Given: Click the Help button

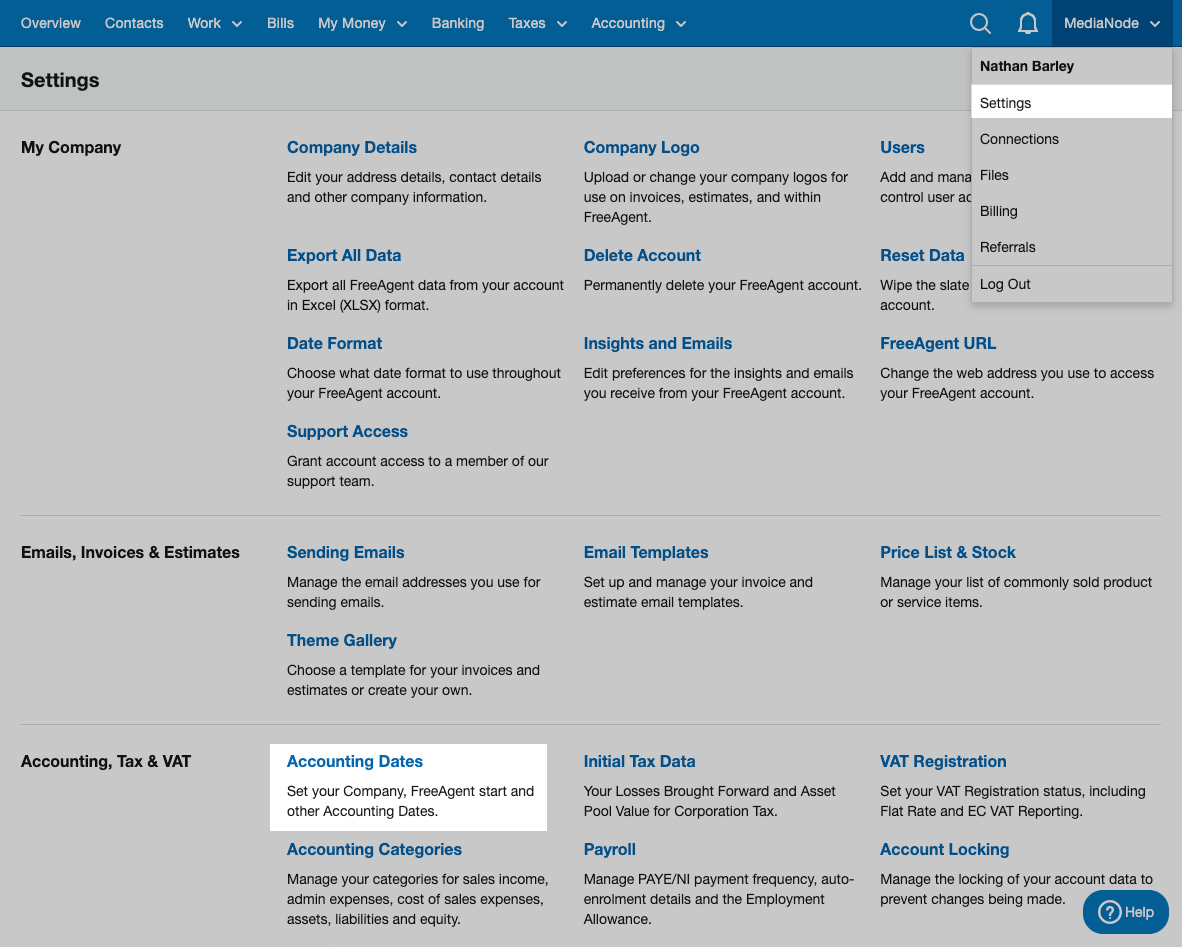Looking at the screenshot, I should point(1126,912).
